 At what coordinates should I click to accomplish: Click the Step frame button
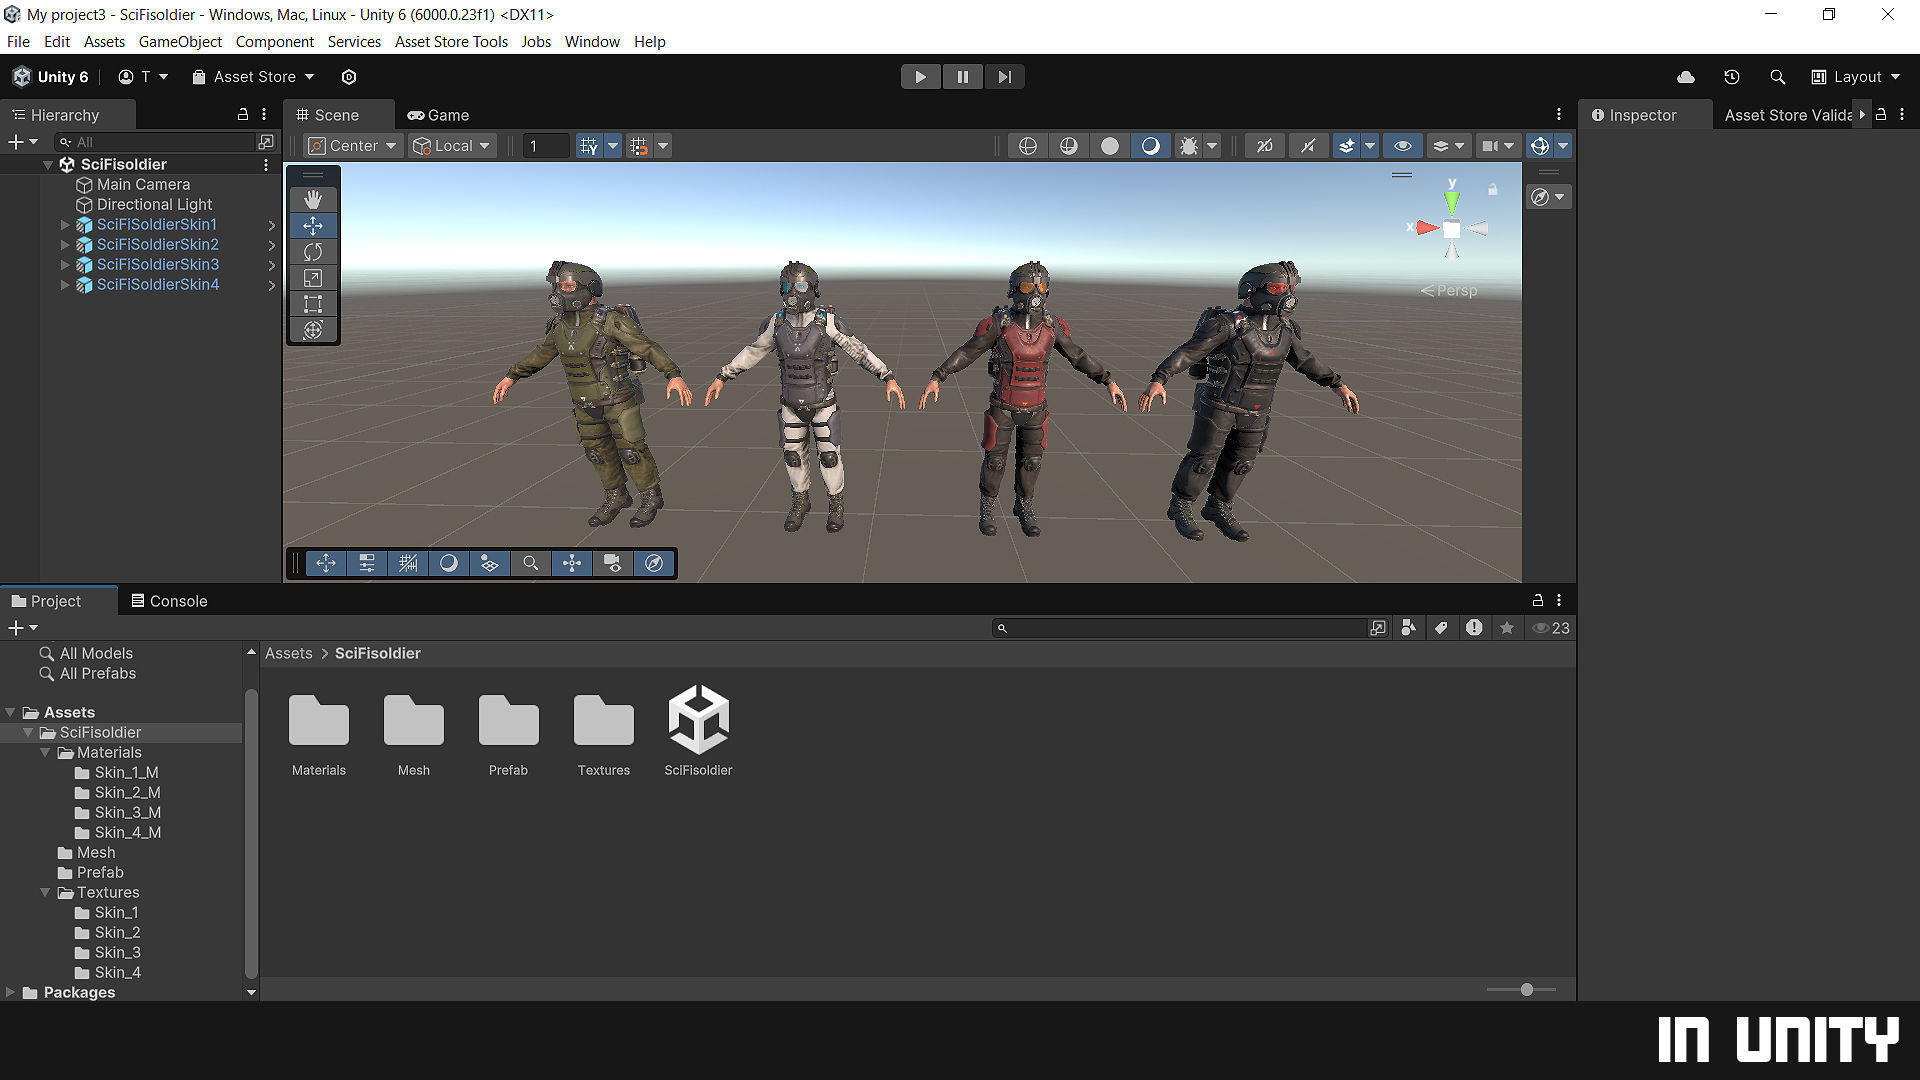[x=1004, y=77]
